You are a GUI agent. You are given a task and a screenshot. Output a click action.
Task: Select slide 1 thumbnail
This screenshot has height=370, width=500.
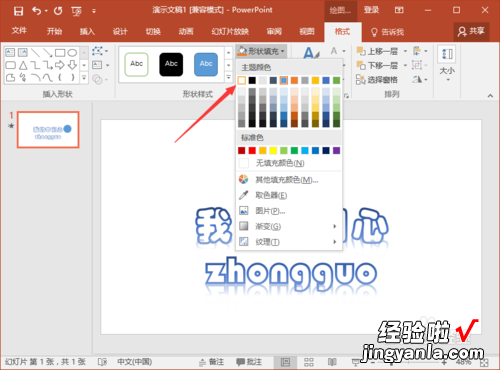(x=48, y=130)
